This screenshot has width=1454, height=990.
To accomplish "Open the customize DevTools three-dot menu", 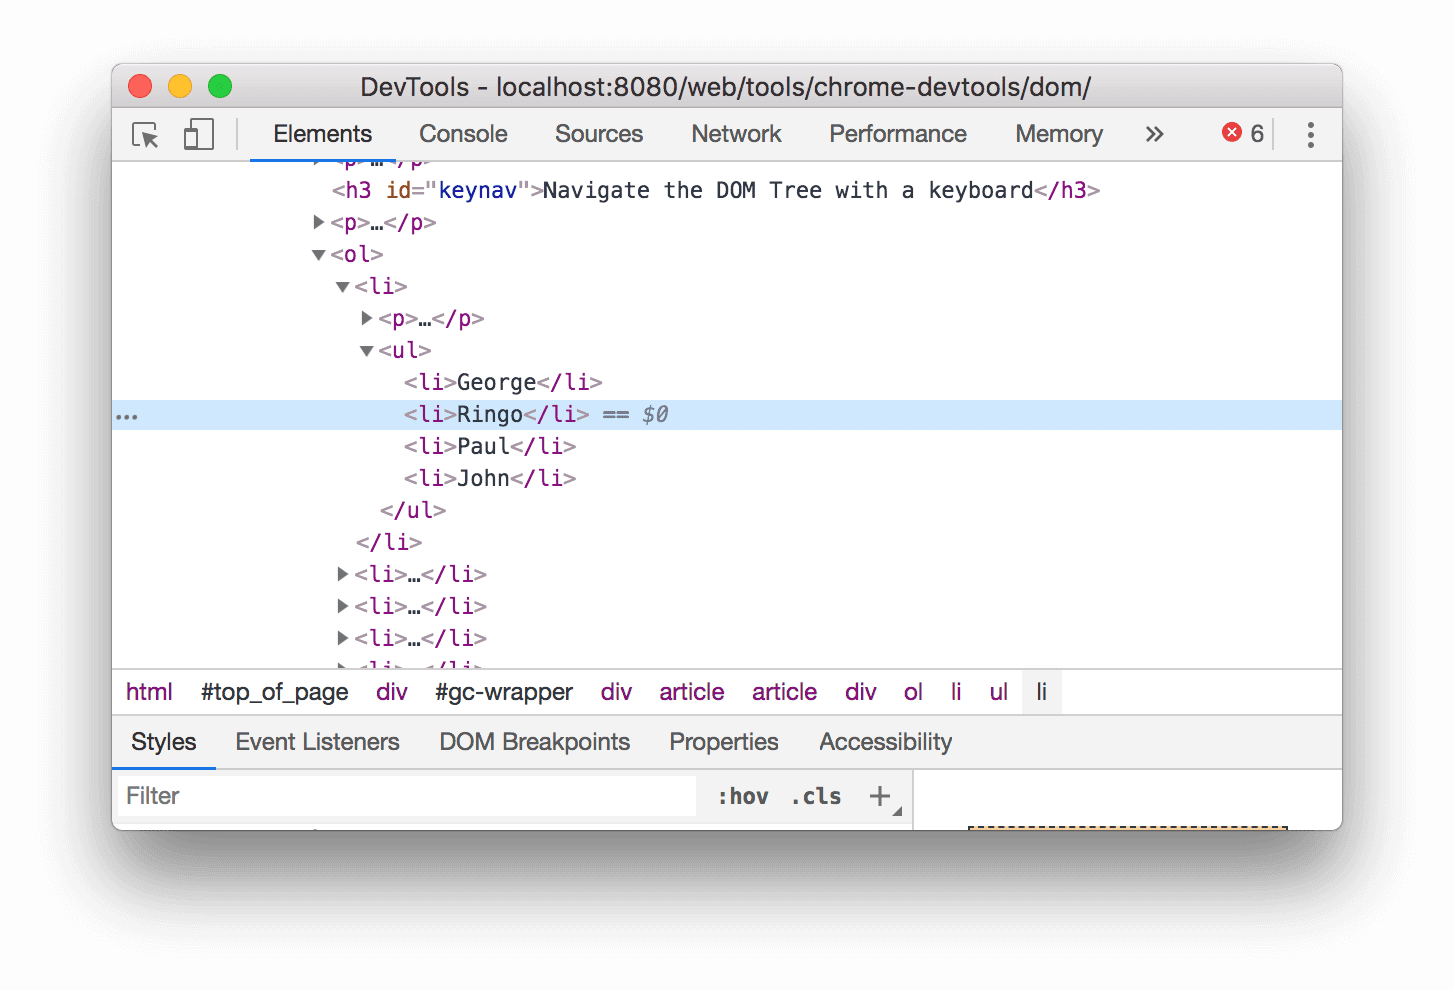I will [1310, 134].
